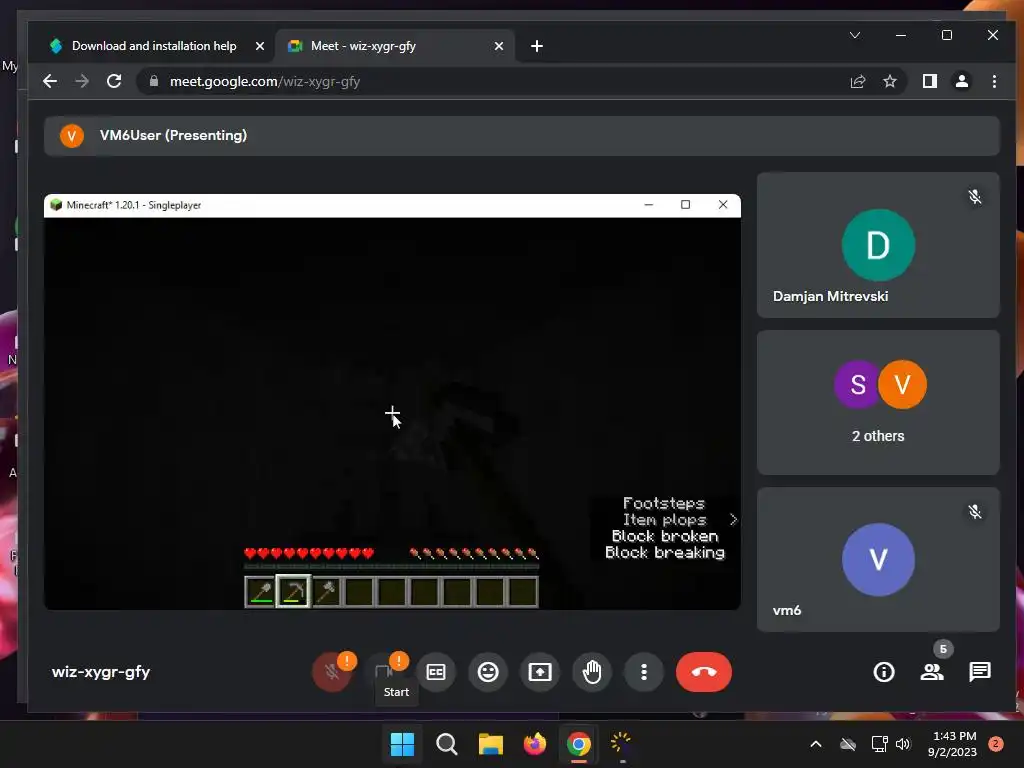Viewport: 1024px width, 768px height.
Task: Select third hotbar axe slot in Minecraft
Action: tap(326, 592)
